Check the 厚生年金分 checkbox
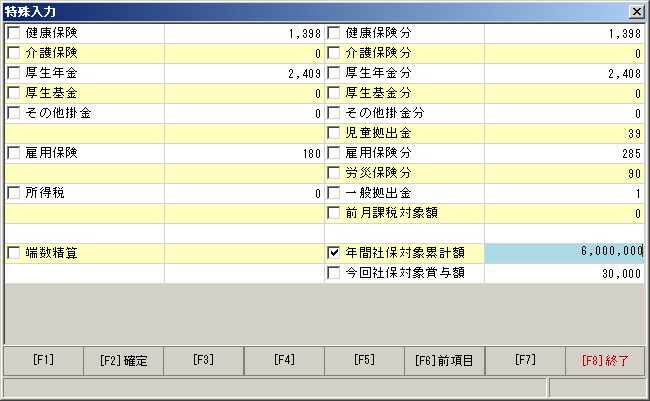The height and width of the screenshot is (401, 650). tap(334, 73)
